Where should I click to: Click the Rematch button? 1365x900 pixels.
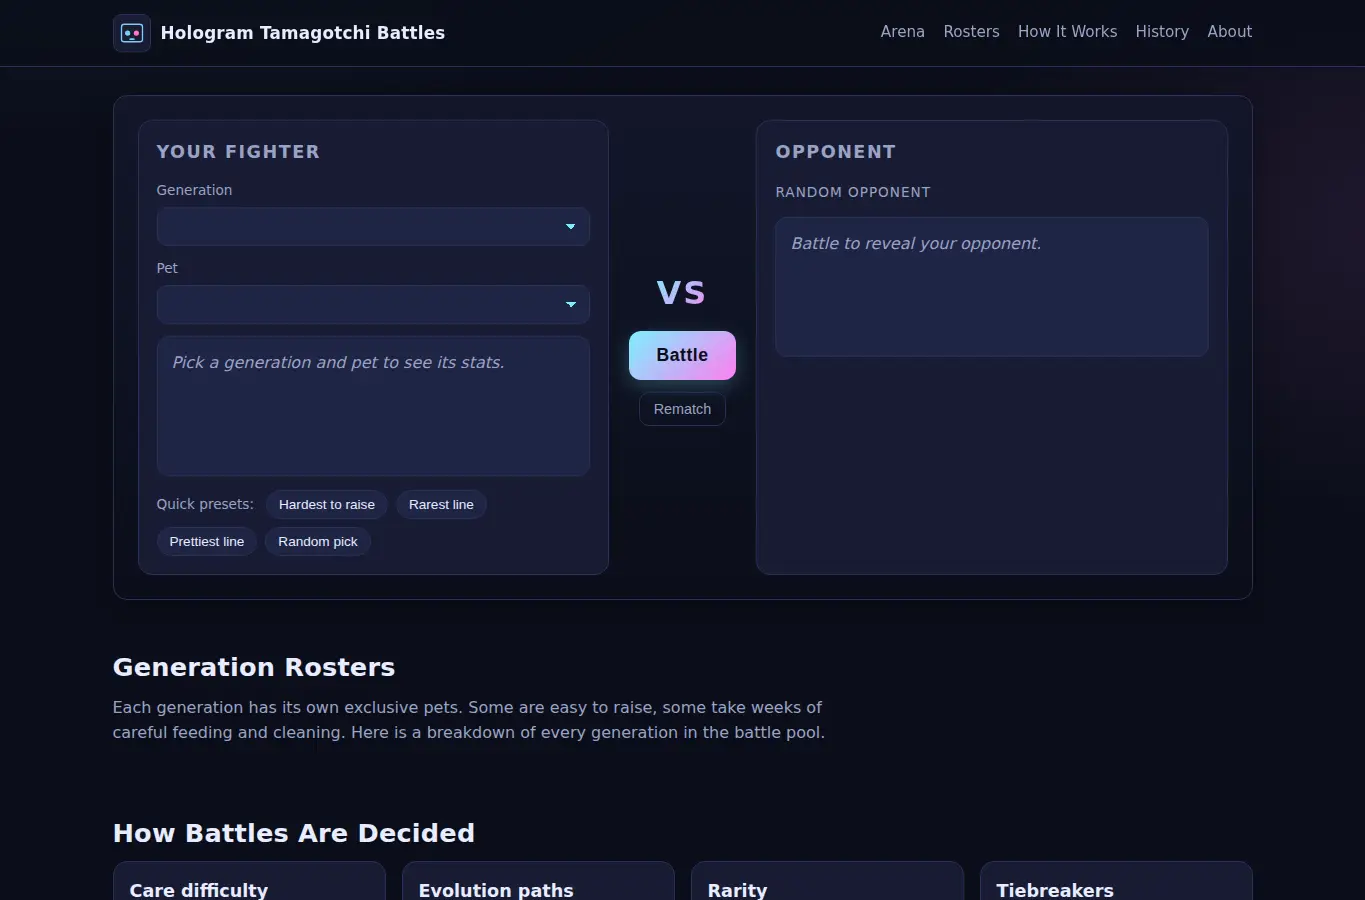(682, 409)
